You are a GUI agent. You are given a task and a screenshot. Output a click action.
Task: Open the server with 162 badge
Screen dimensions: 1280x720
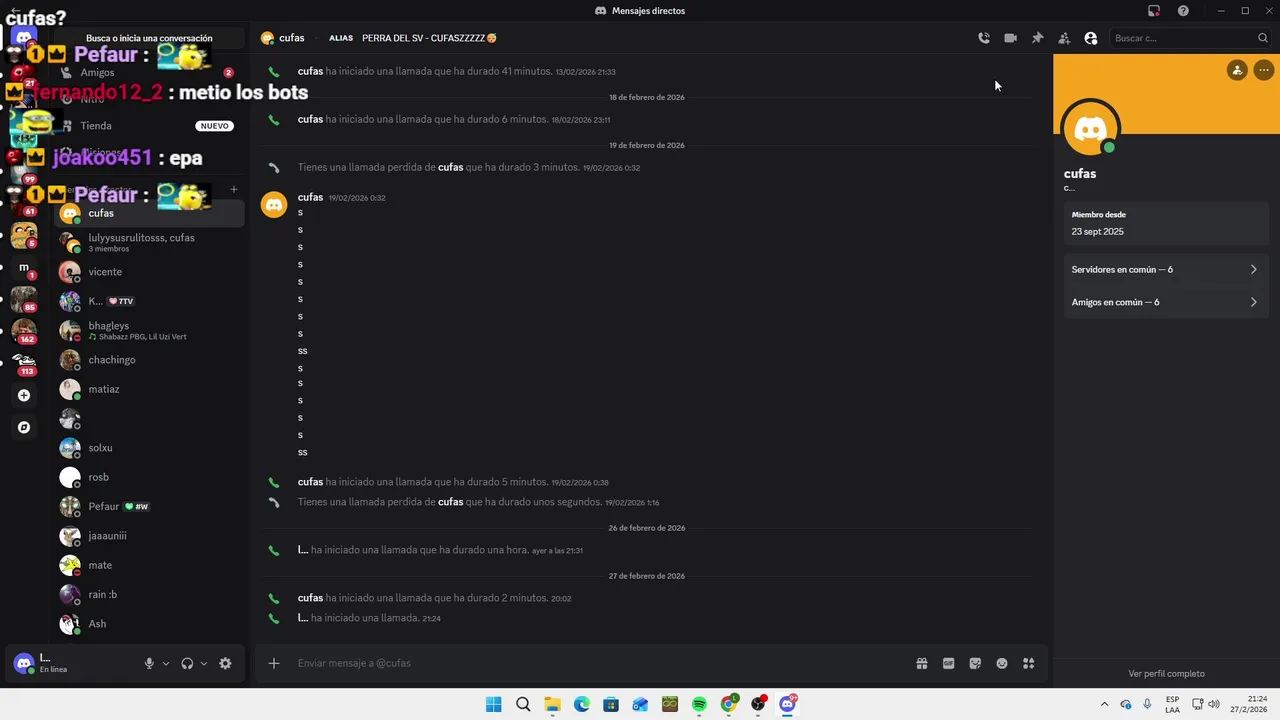24,330
